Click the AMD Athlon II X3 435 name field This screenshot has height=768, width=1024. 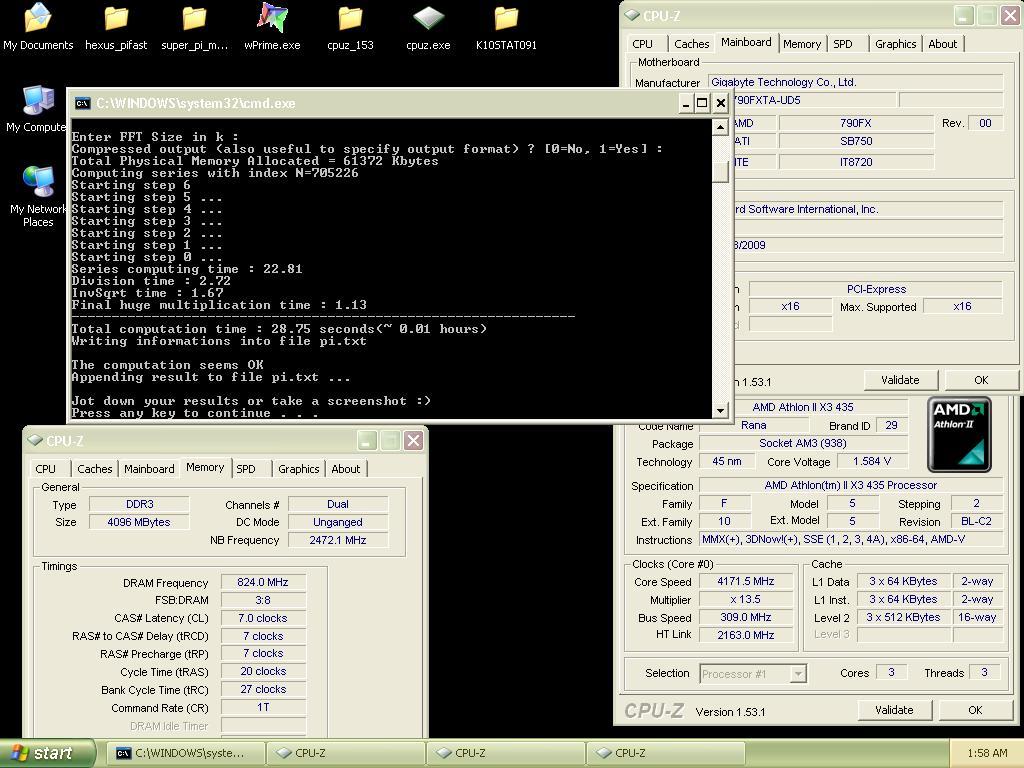803,407
